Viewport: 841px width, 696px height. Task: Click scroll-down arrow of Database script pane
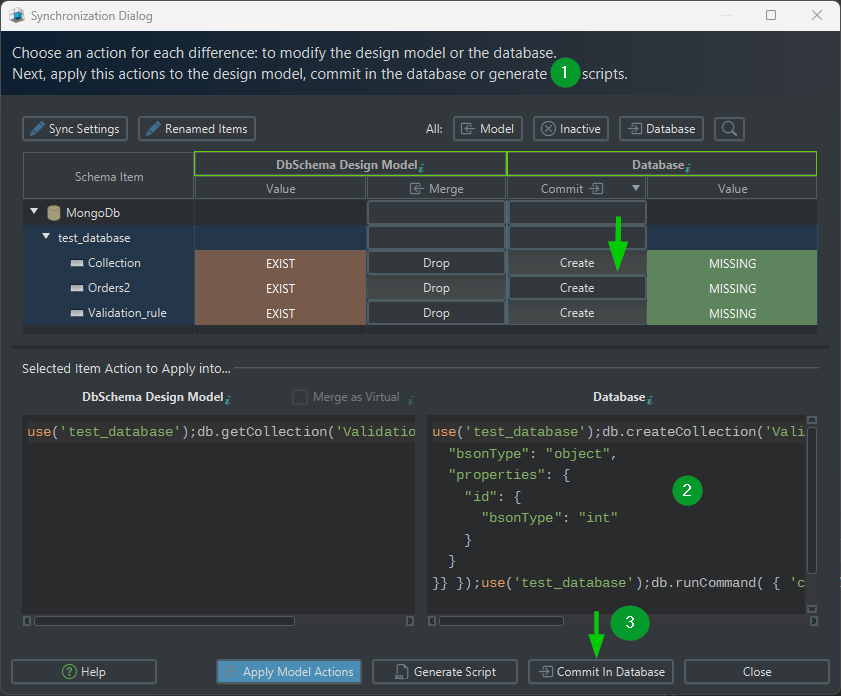pyautogui.click(x=812, y=609)
